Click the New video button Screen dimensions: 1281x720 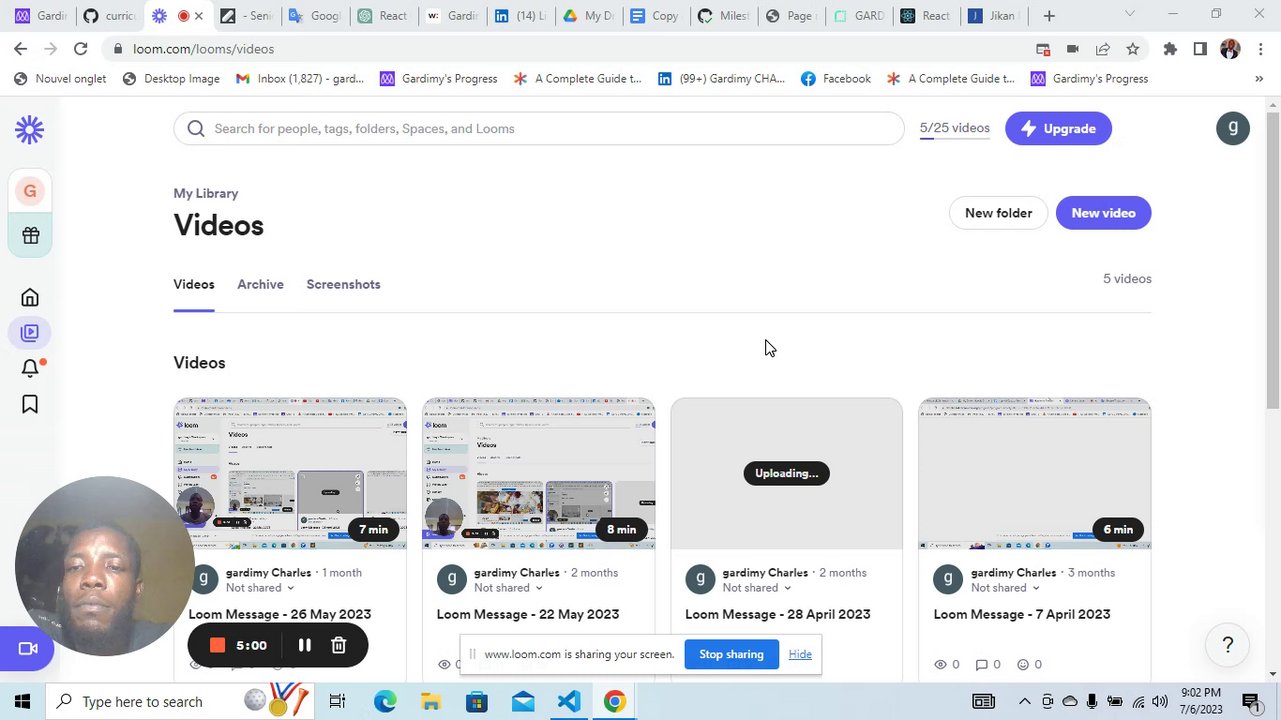point(1103,213)
